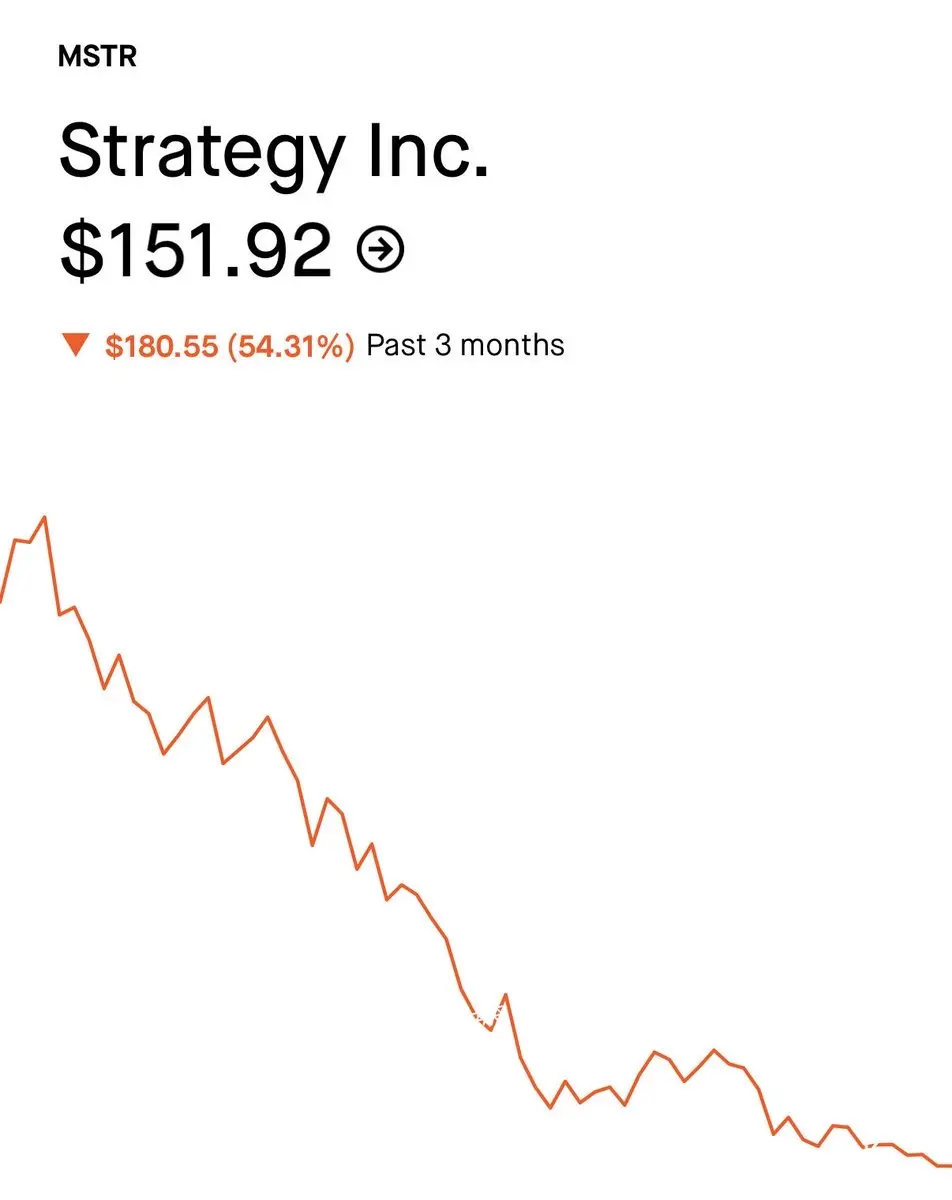This screenshot has height=1200, width=952.
Task: Open the circled arrow next to $151.92
Action: coord(381,250)
